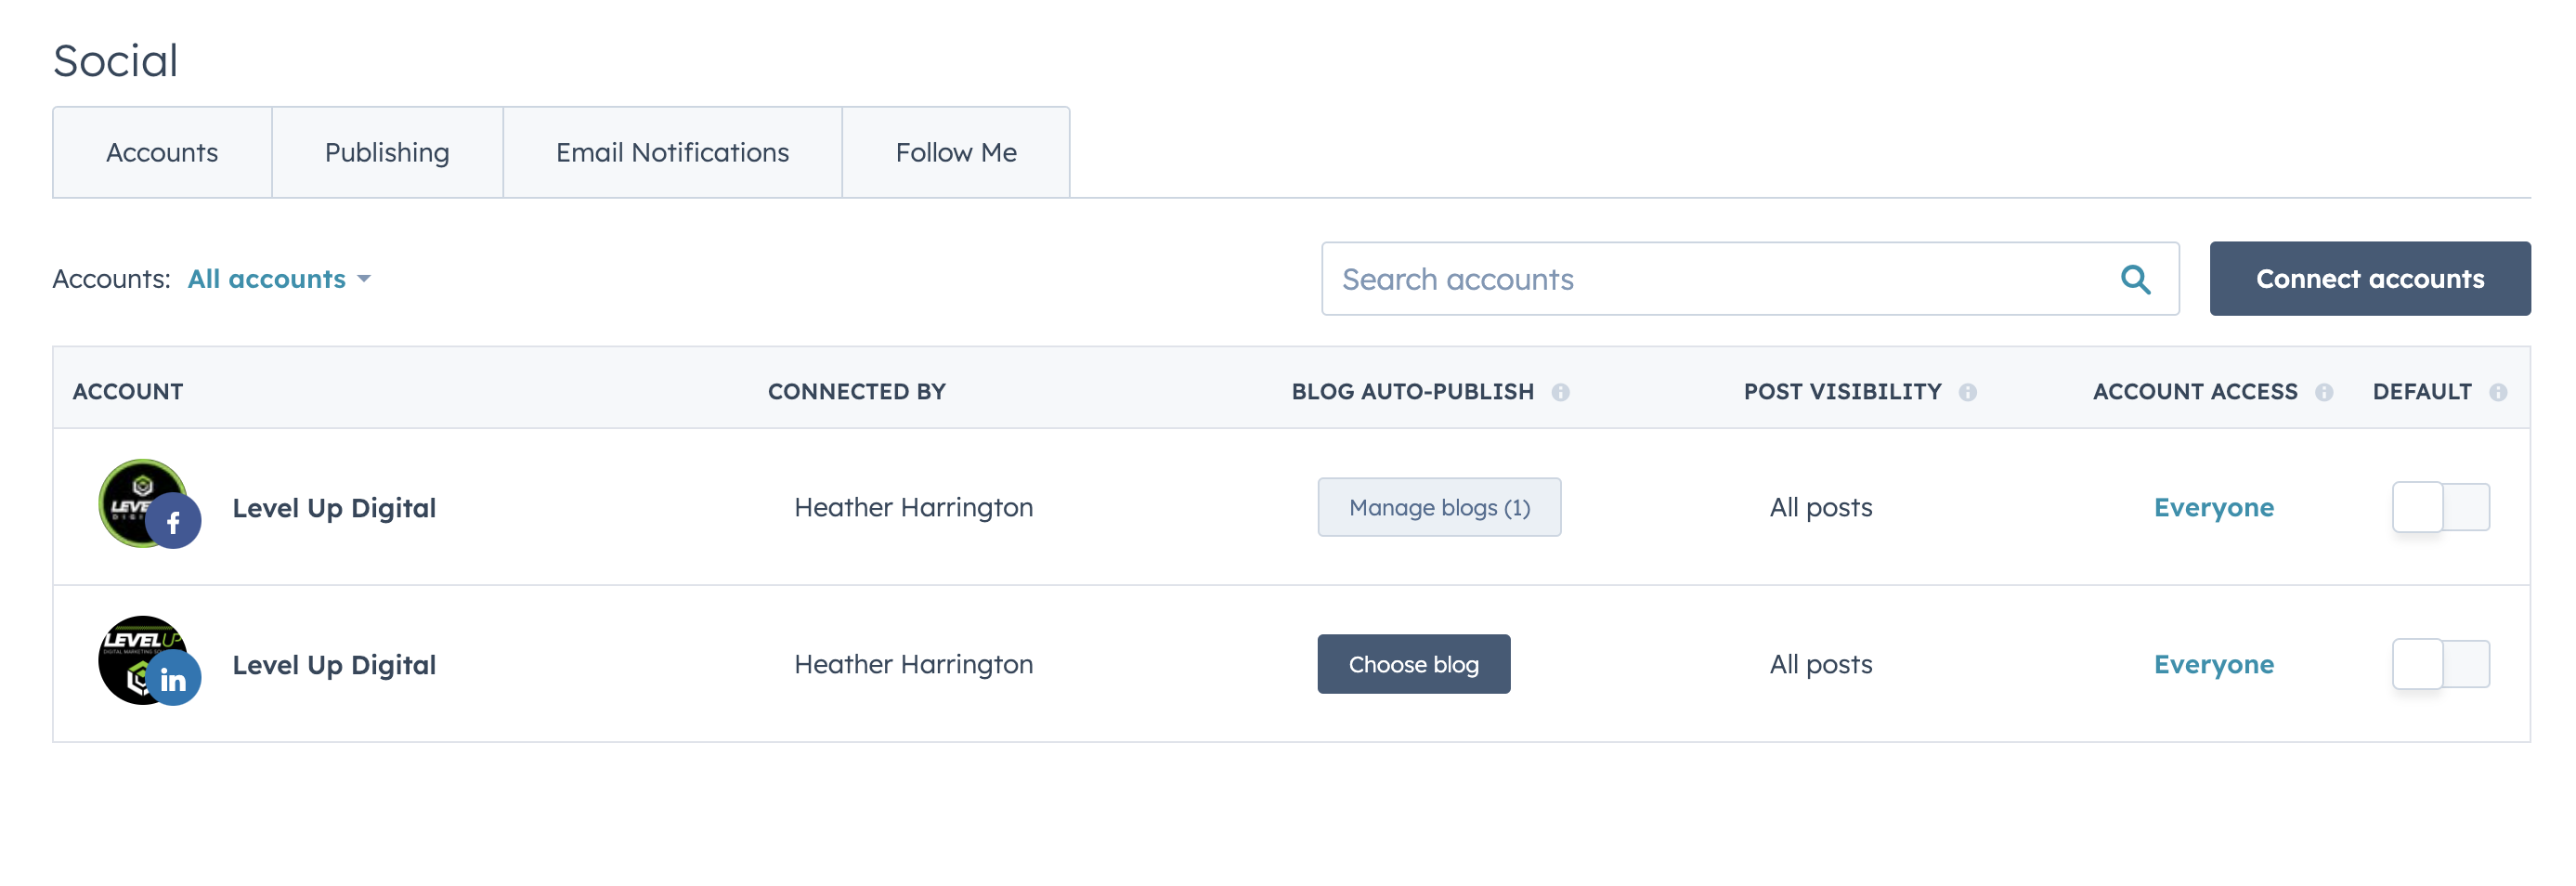Toggle default for the Facebook account

point(2440,507)
